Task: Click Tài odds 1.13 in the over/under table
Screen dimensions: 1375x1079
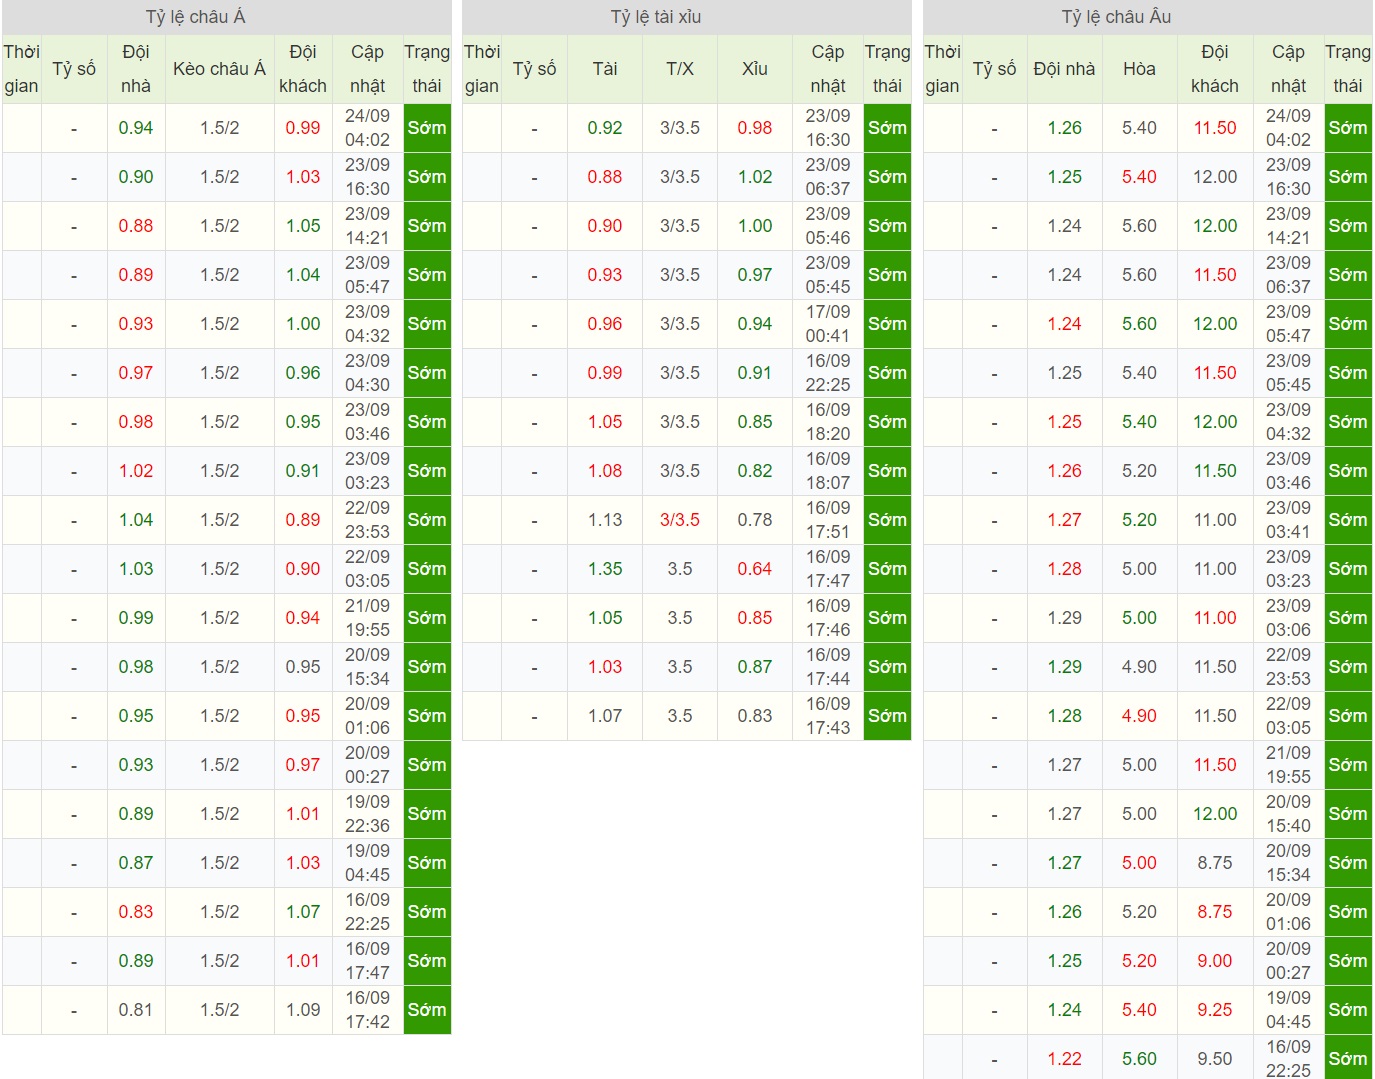Action: (605, 520)
